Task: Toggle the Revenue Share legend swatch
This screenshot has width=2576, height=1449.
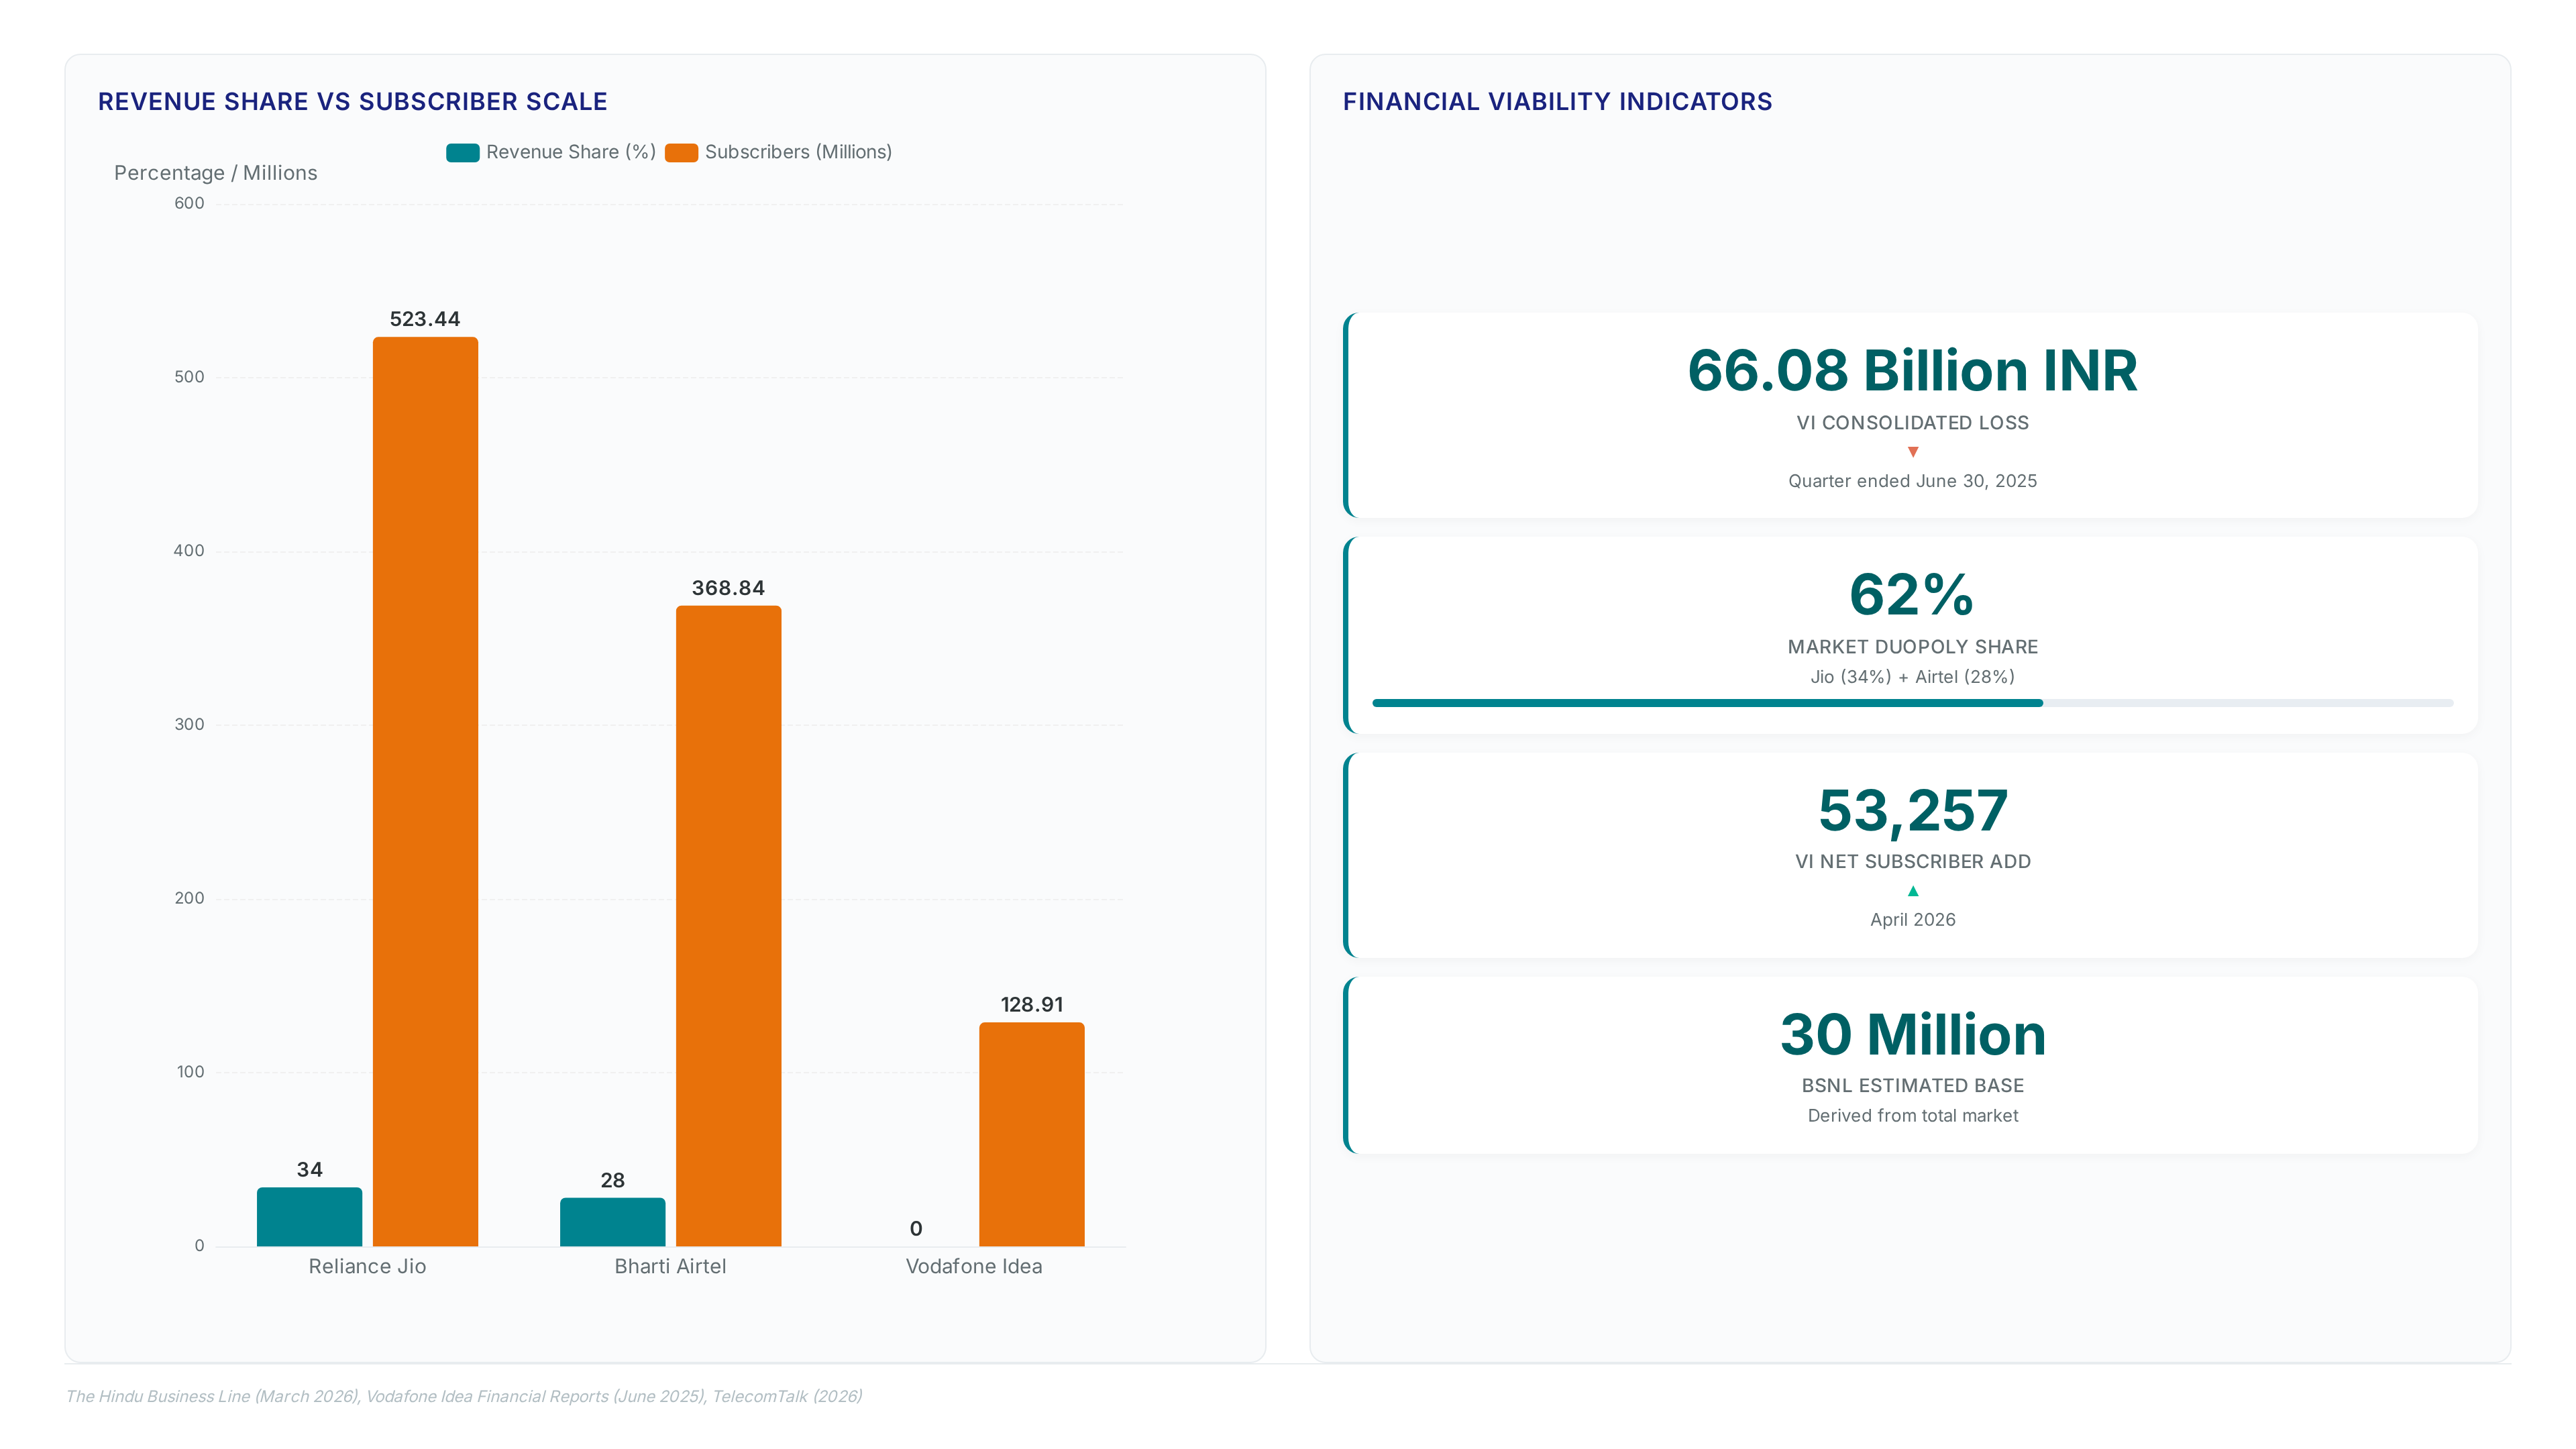Action: (x=462, y=152)
